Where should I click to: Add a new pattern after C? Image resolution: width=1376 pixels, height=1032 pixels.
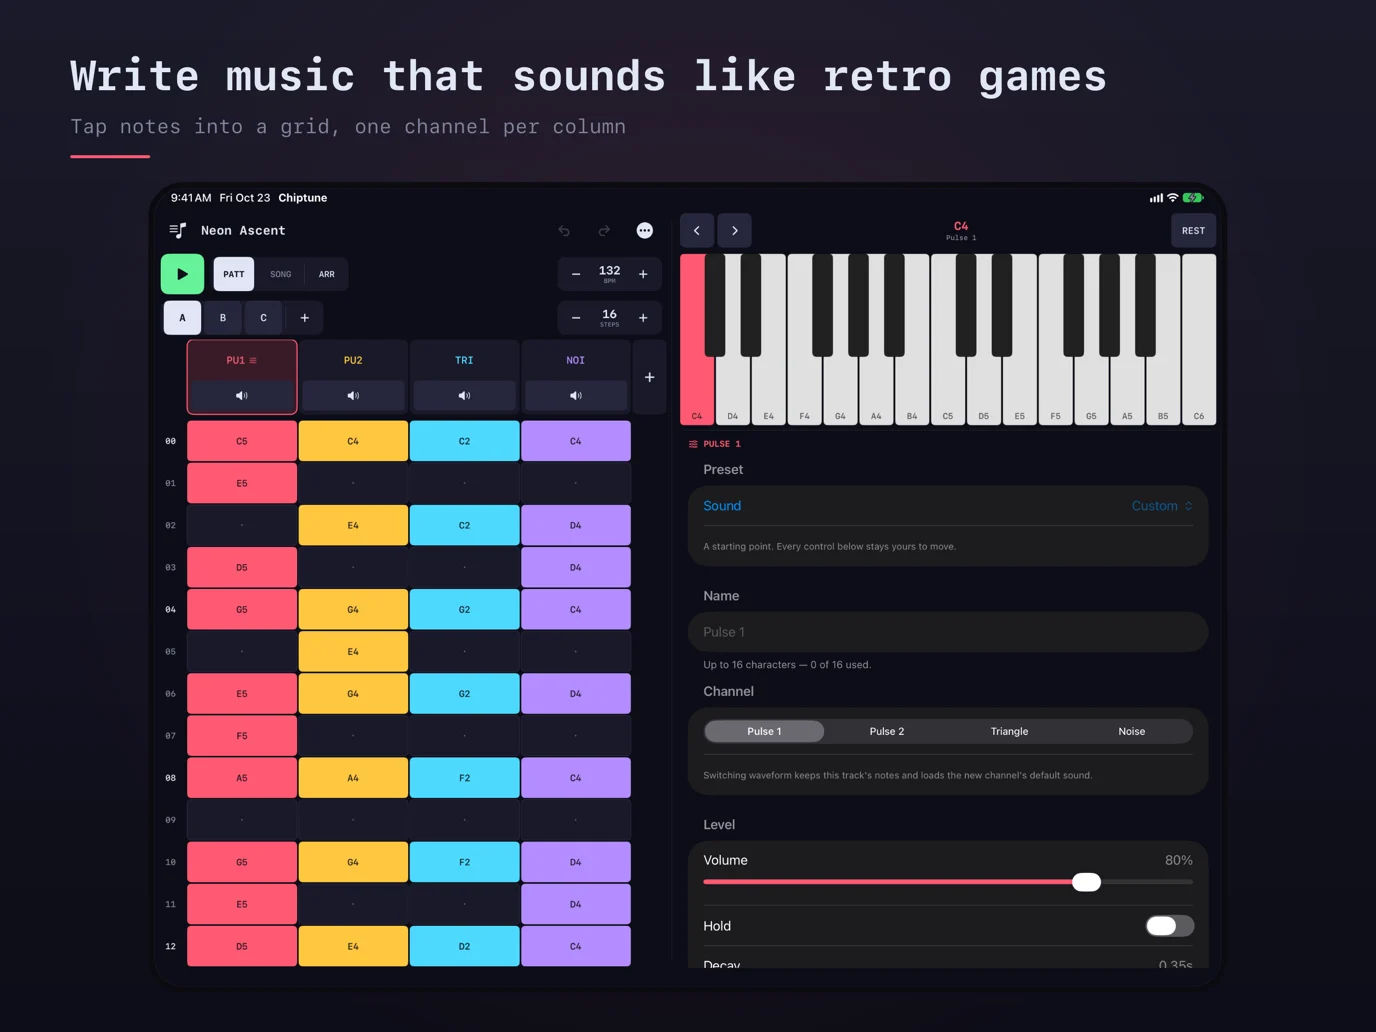305,318
